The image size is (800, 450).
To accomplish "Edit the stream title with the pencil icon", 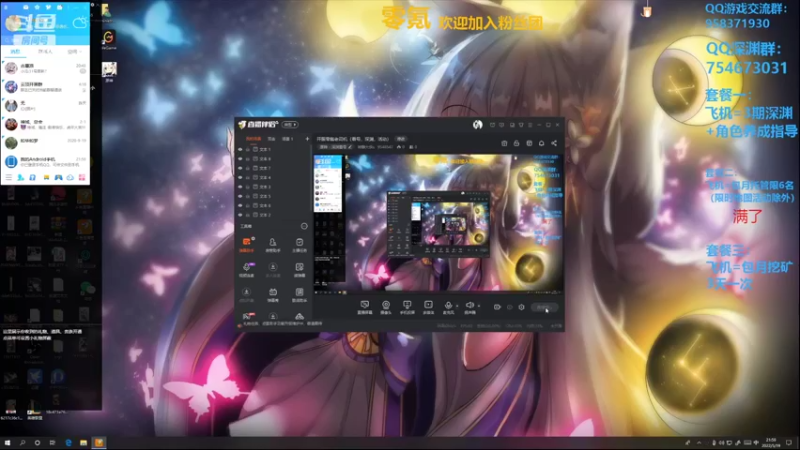I will 350,147.
